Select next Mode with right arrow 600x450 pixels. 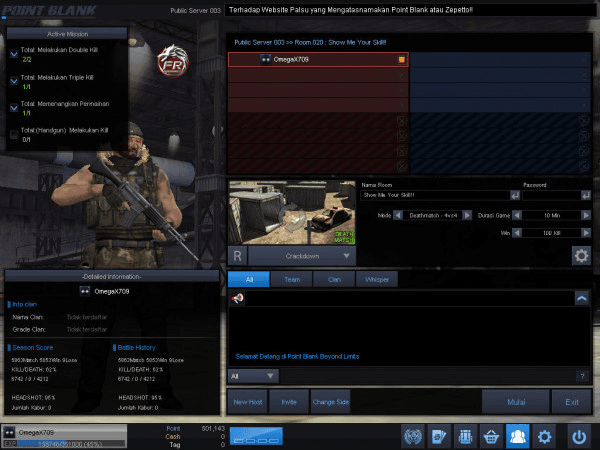[467, 215]
